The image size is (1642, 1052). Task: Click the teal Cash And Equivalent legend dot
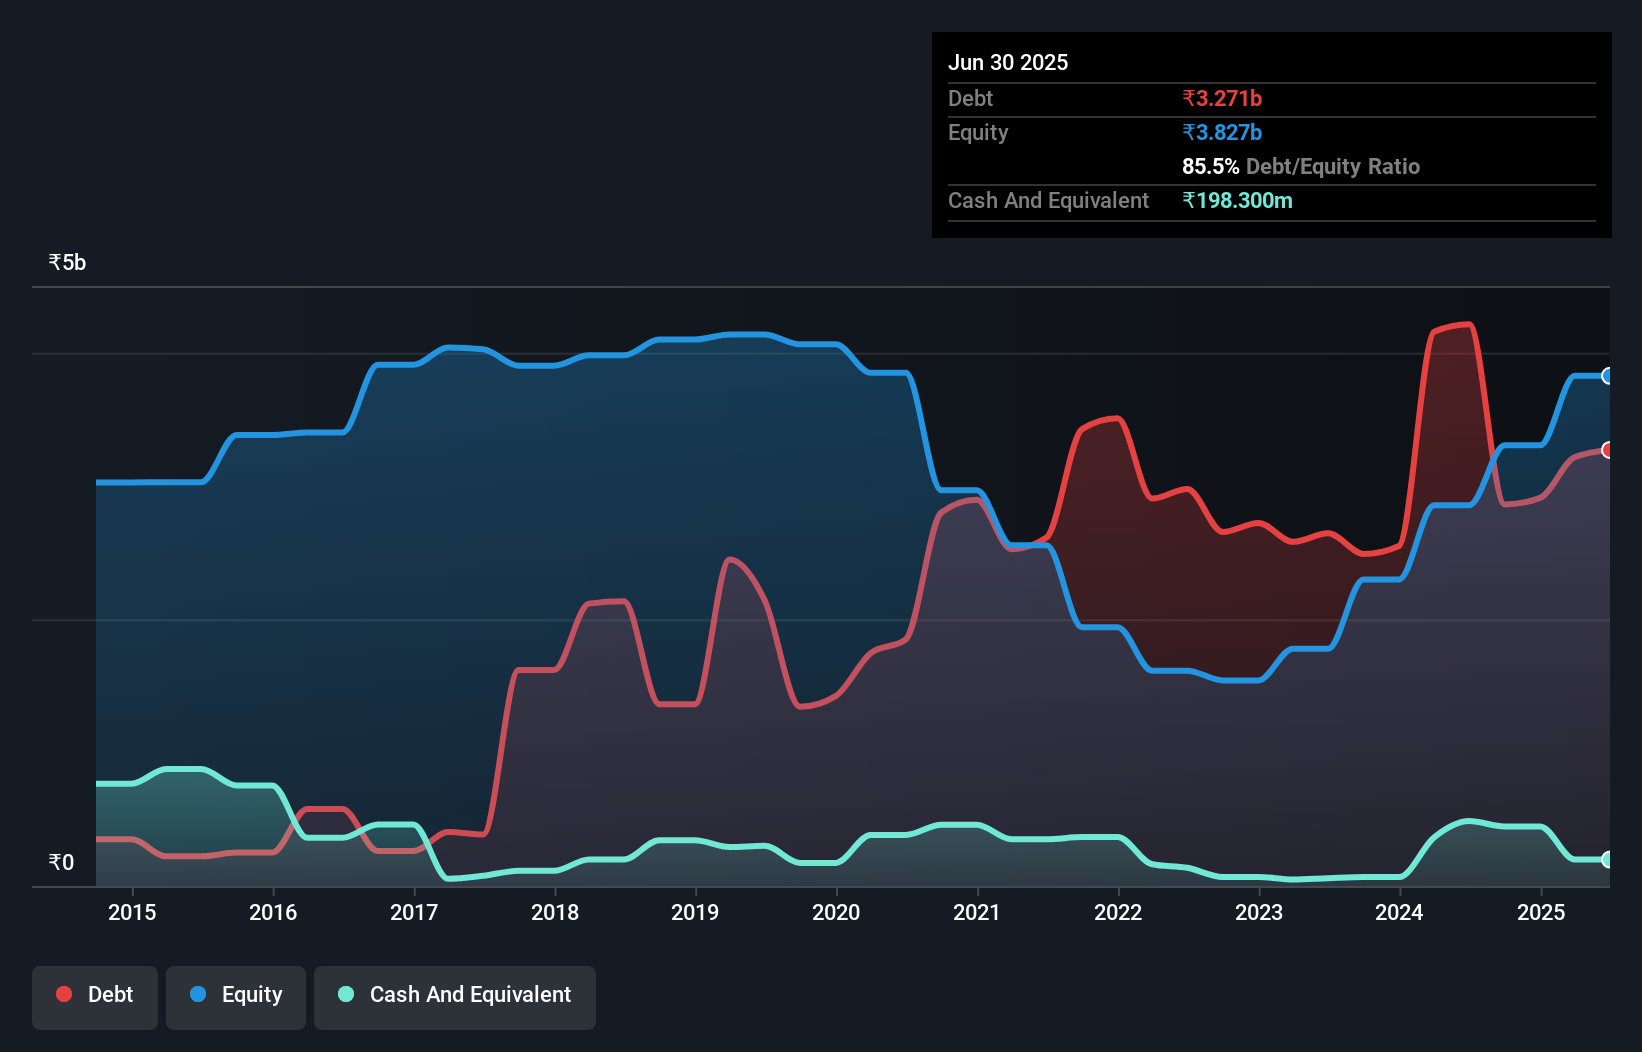(344, 994)
